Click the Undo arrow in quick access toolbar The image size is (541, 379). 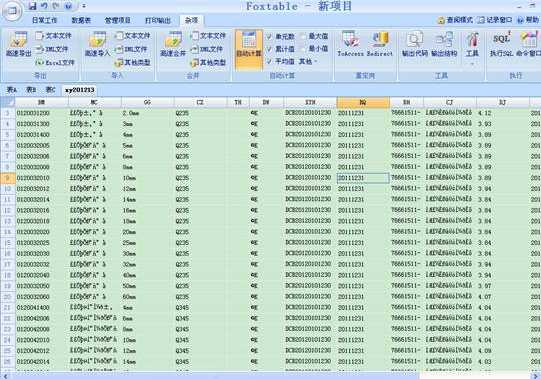(x=44, y=6)
